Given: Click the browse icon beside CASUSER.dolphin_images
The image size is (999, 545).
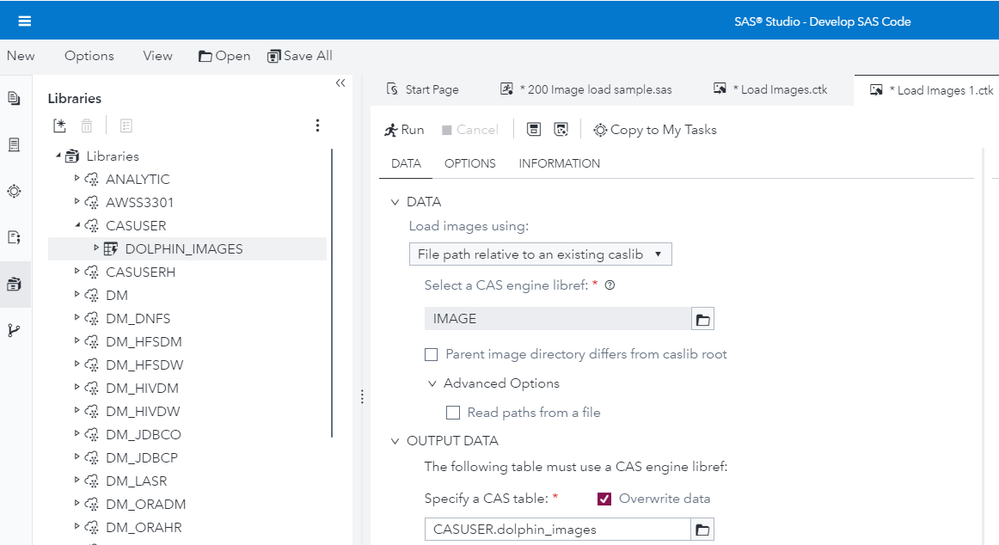Looking at the screenshot, I should [x=703, y=529].
